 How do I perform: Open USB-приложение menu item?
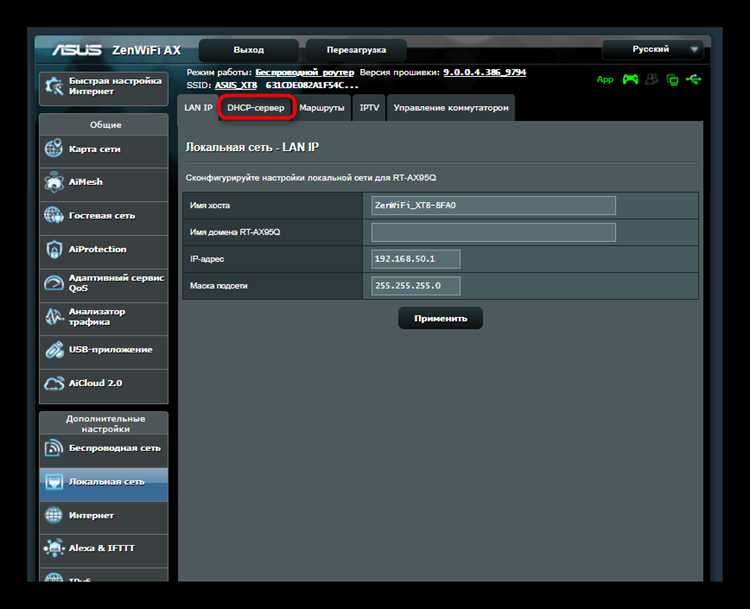104,350
